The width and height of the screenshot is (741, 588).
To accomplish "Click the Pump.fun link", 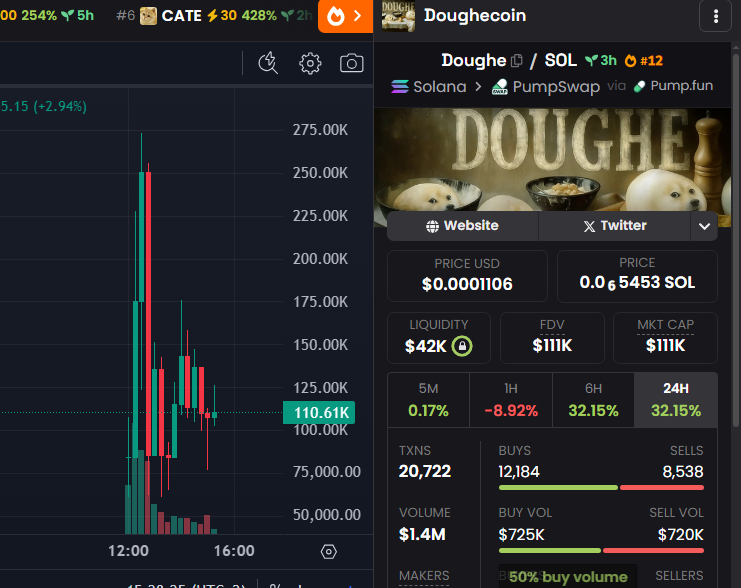I will pos(673,86).
